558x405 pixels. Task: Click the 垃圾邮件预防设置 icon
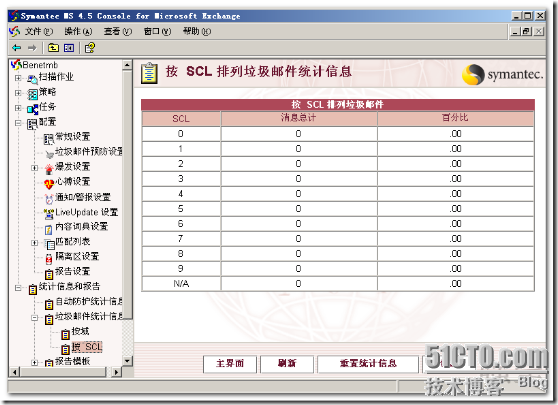(49, 154)
